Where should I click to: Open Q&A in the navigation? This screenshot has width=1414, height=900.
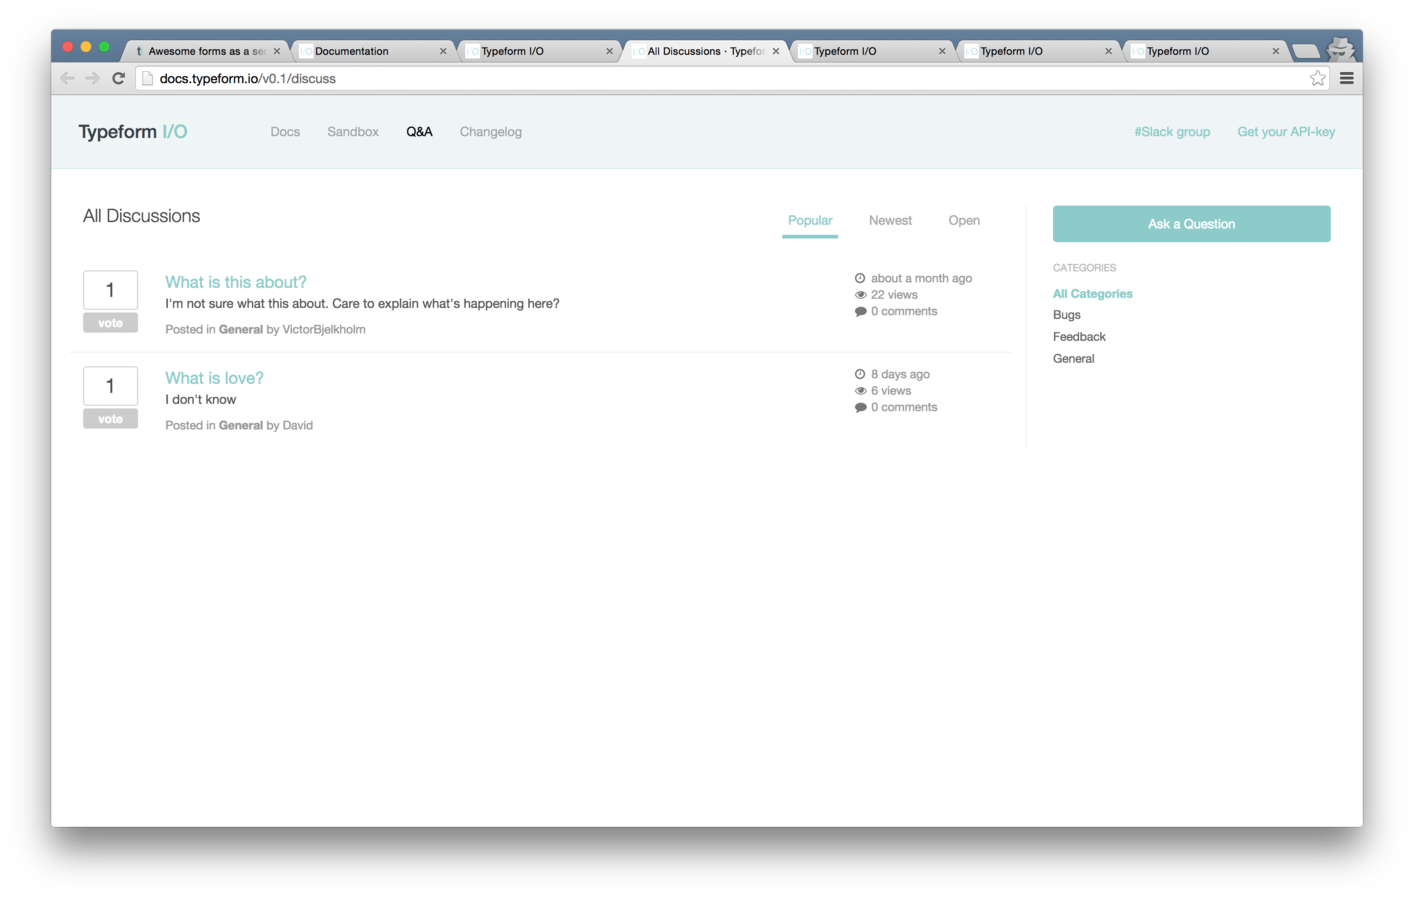(x=419, y=132)
